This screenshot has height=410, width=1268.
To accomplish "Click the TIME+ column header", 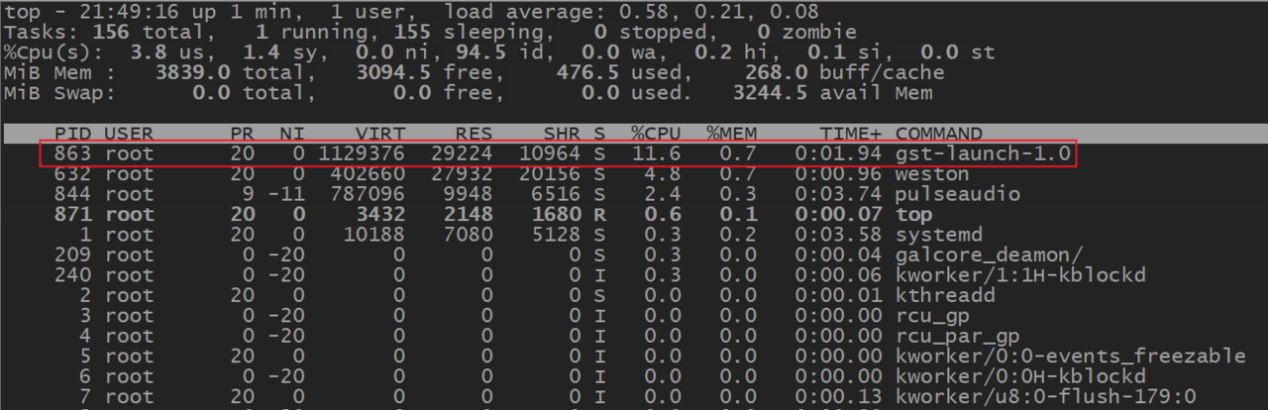I will pyautogui.click(x=851, y=133).
